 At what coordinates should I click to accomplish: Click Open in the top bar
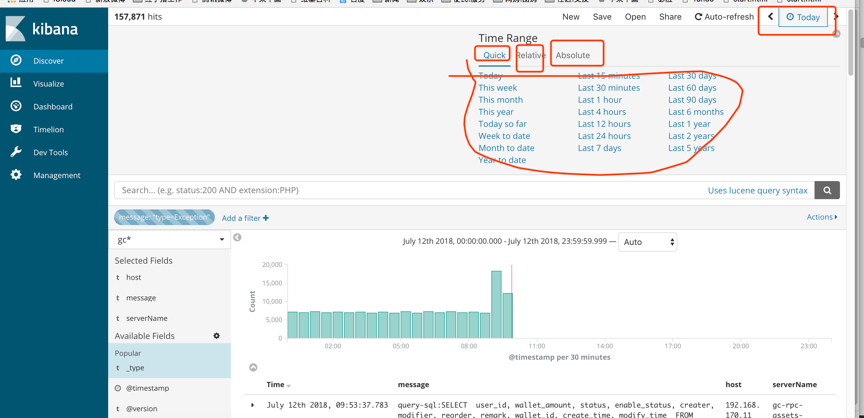(635, 17)
